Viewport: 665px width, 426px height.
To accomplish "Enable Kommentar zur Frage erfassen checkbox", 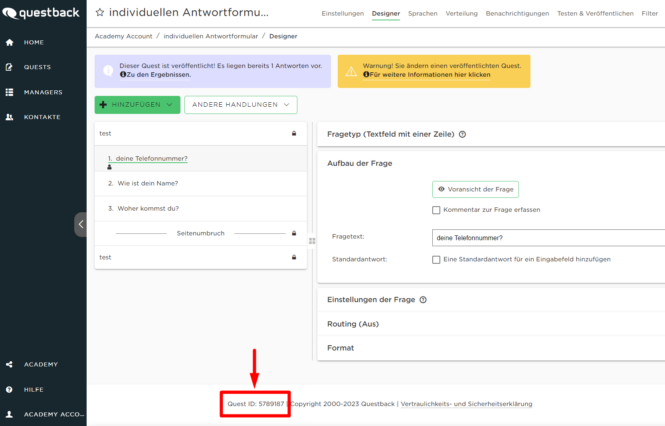I will (x=436, y=210).
